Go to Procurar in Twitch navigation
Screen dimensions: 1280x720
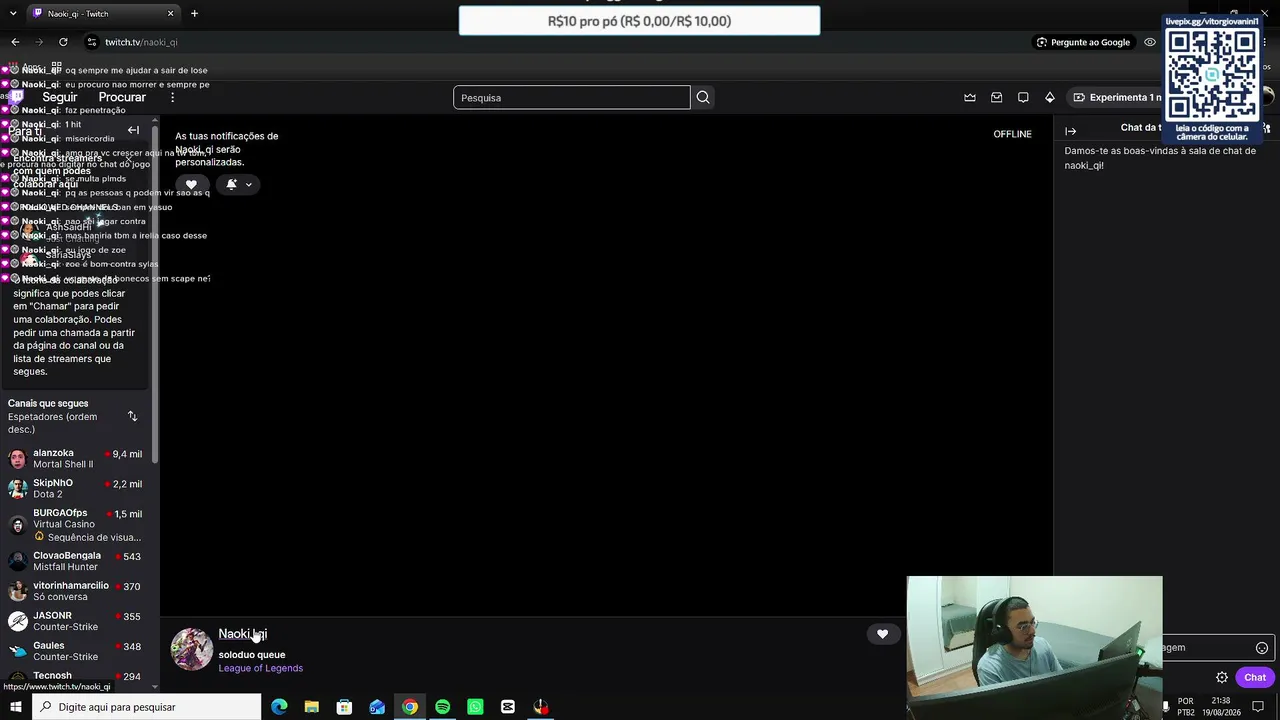coord(122,97)
